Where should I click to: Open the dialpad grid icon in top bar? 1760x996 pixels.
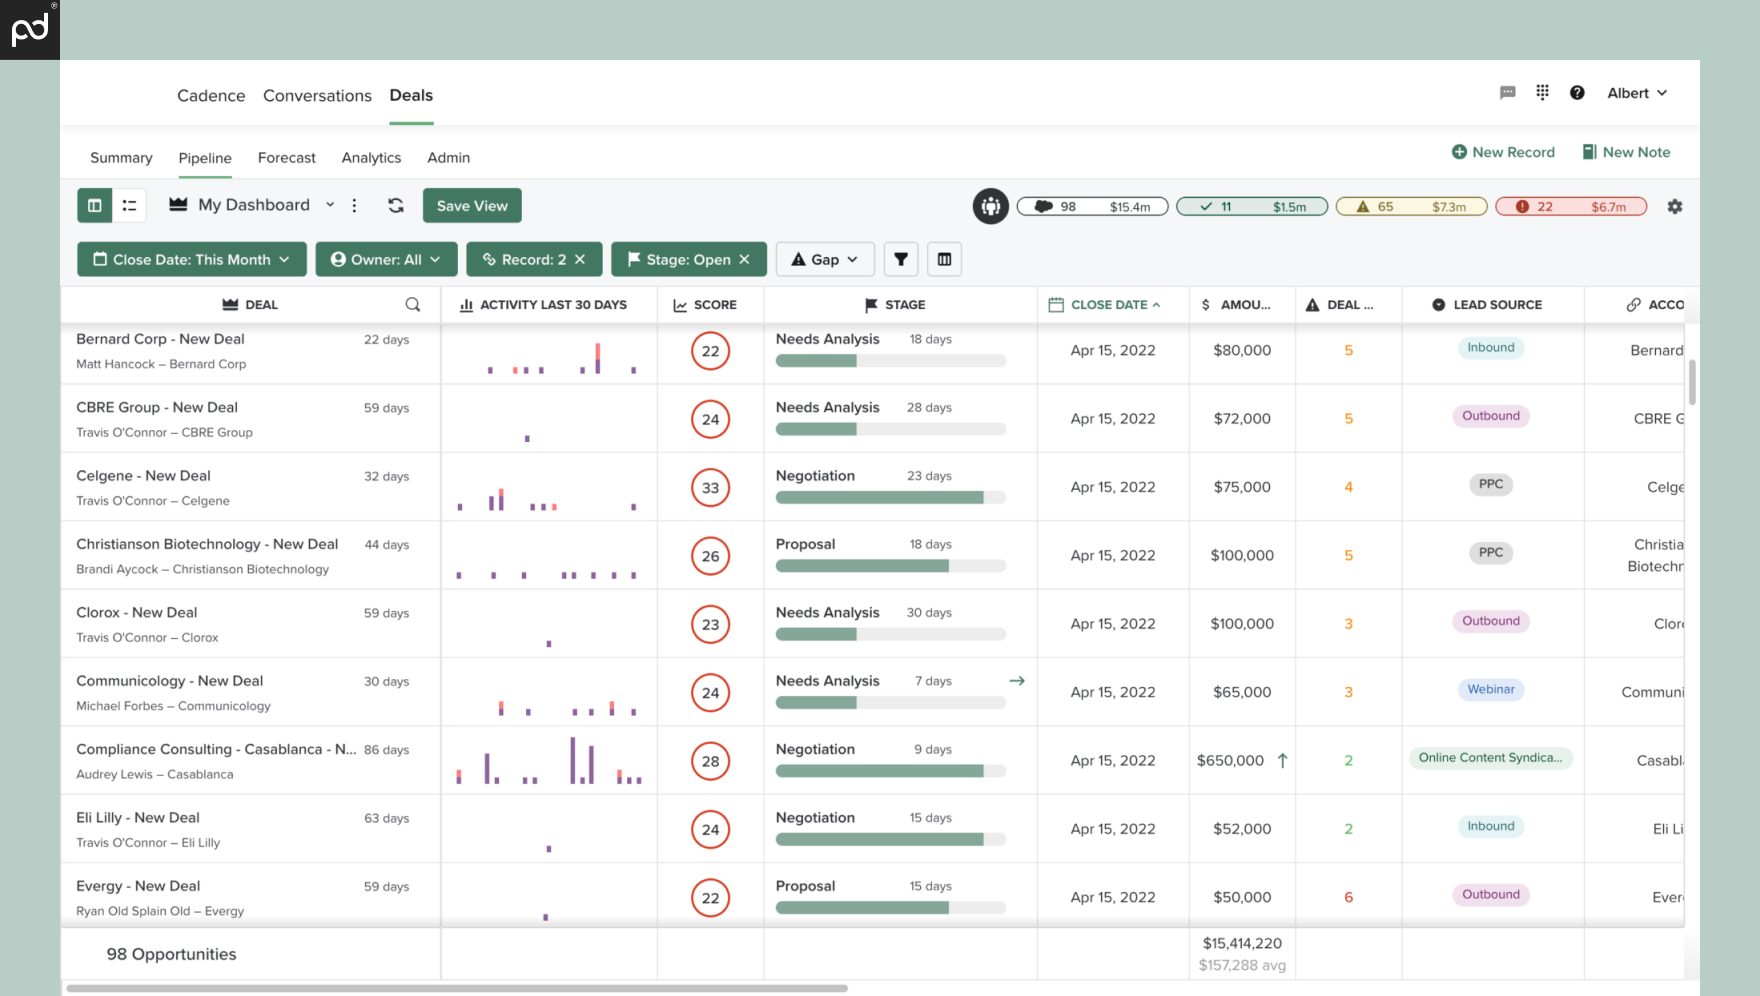coord(1542,92)
